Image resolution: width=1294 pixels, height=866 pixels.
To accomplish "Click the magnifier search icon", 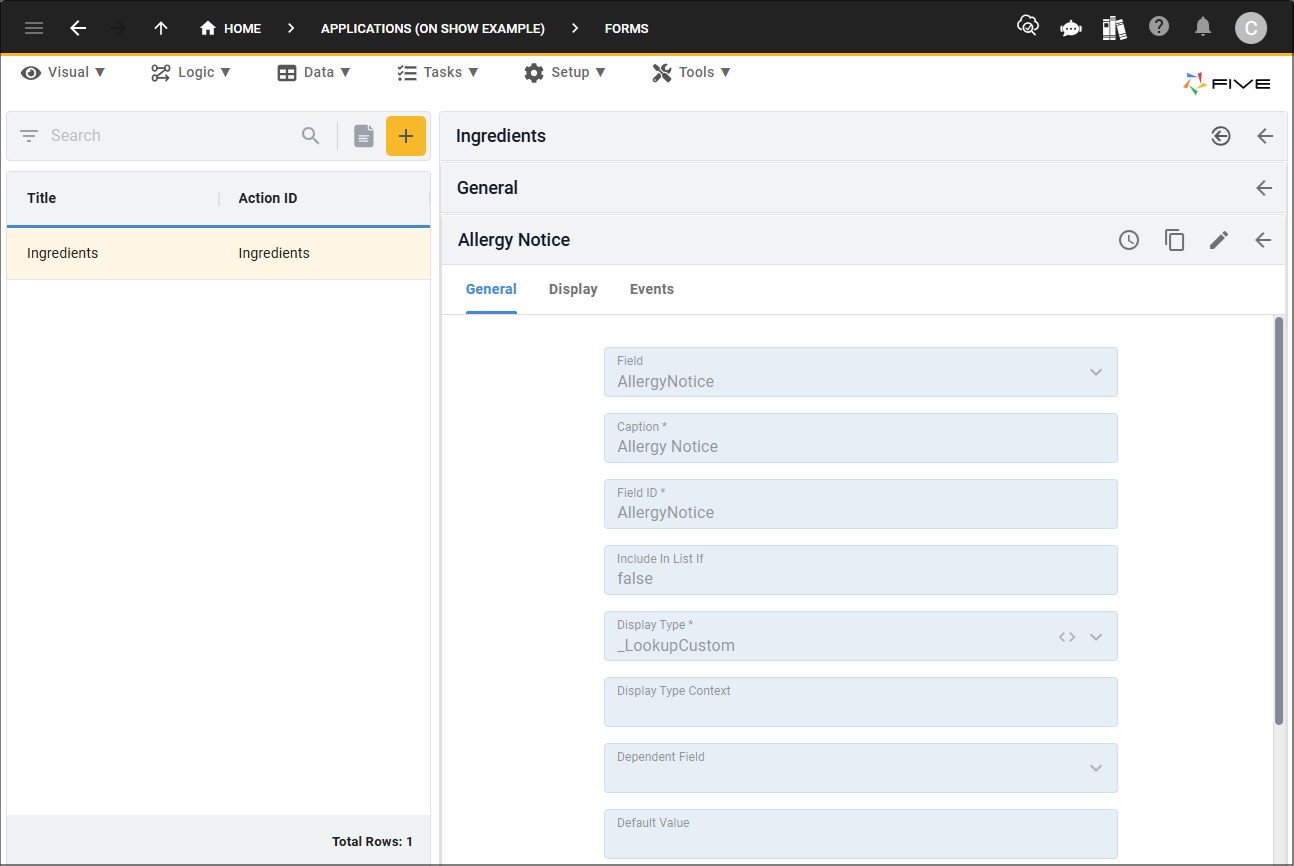I will (311, 136).
